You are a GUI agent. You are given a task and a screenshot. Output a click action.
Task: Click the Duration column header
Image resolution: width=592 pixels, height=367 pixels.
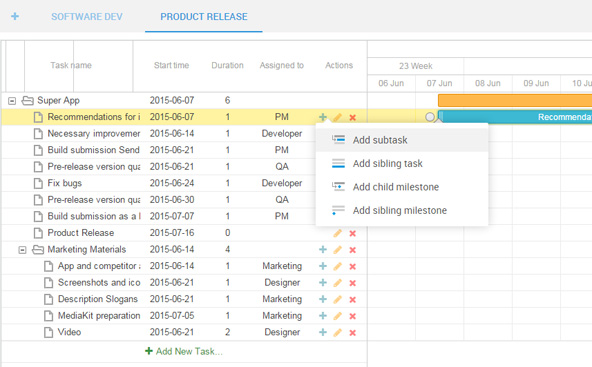[227, 65]
